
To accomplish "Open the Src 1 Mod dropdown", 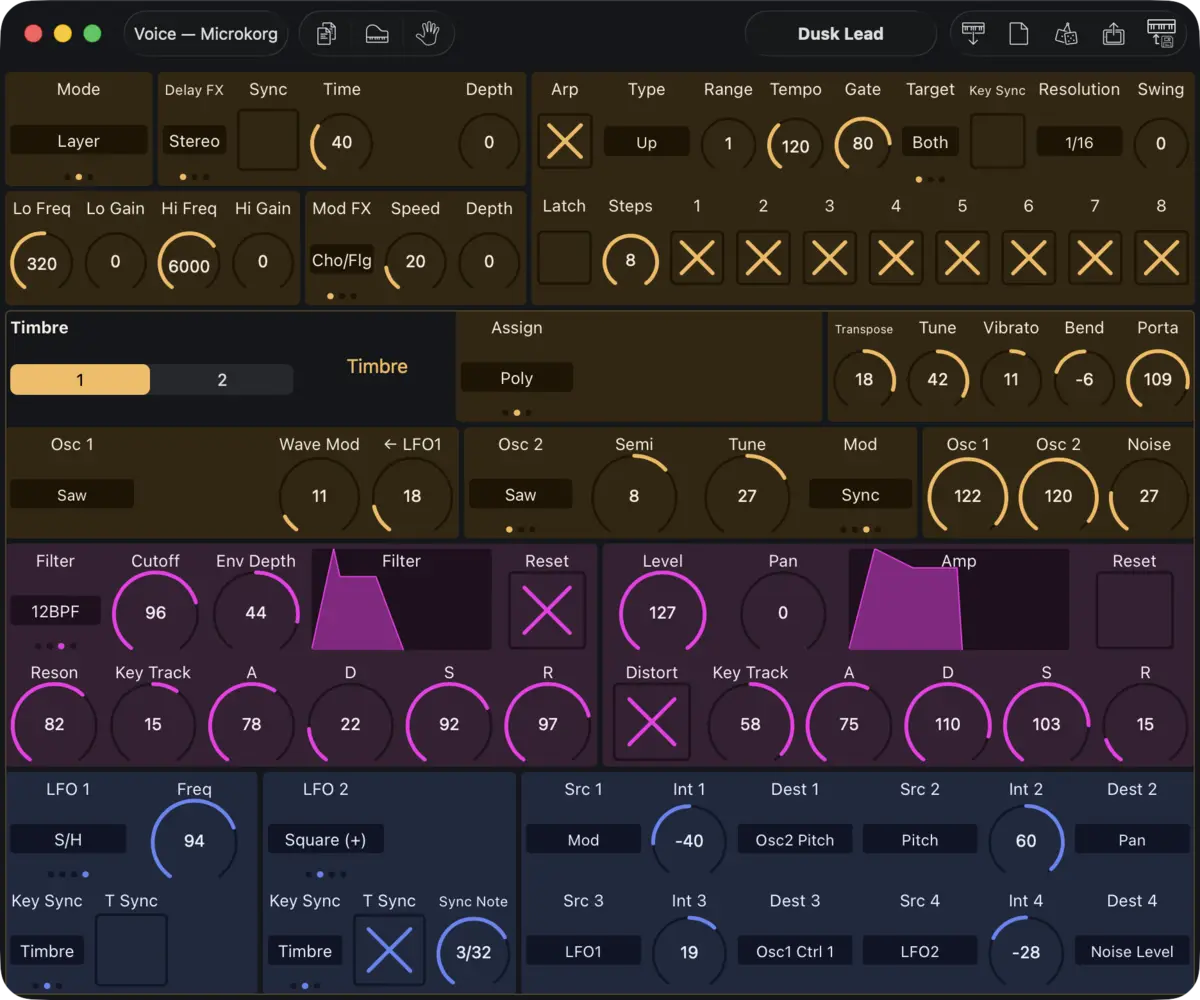I will [583, 839].
